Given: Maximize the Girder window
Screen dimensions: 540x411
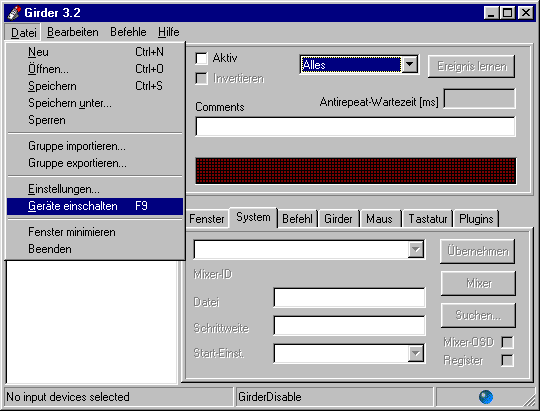Looking at the screenshot, I should (507, 13).
